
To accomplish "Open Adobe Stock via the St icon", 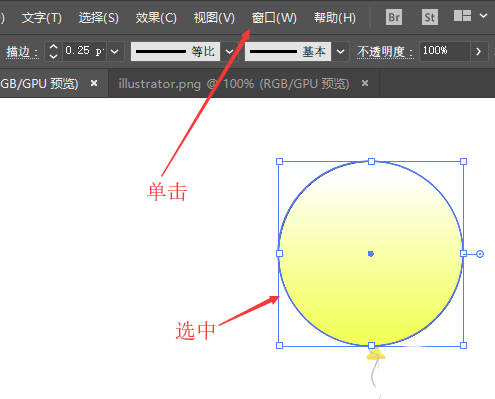I will pyautogui.click(x=430, y=17).
